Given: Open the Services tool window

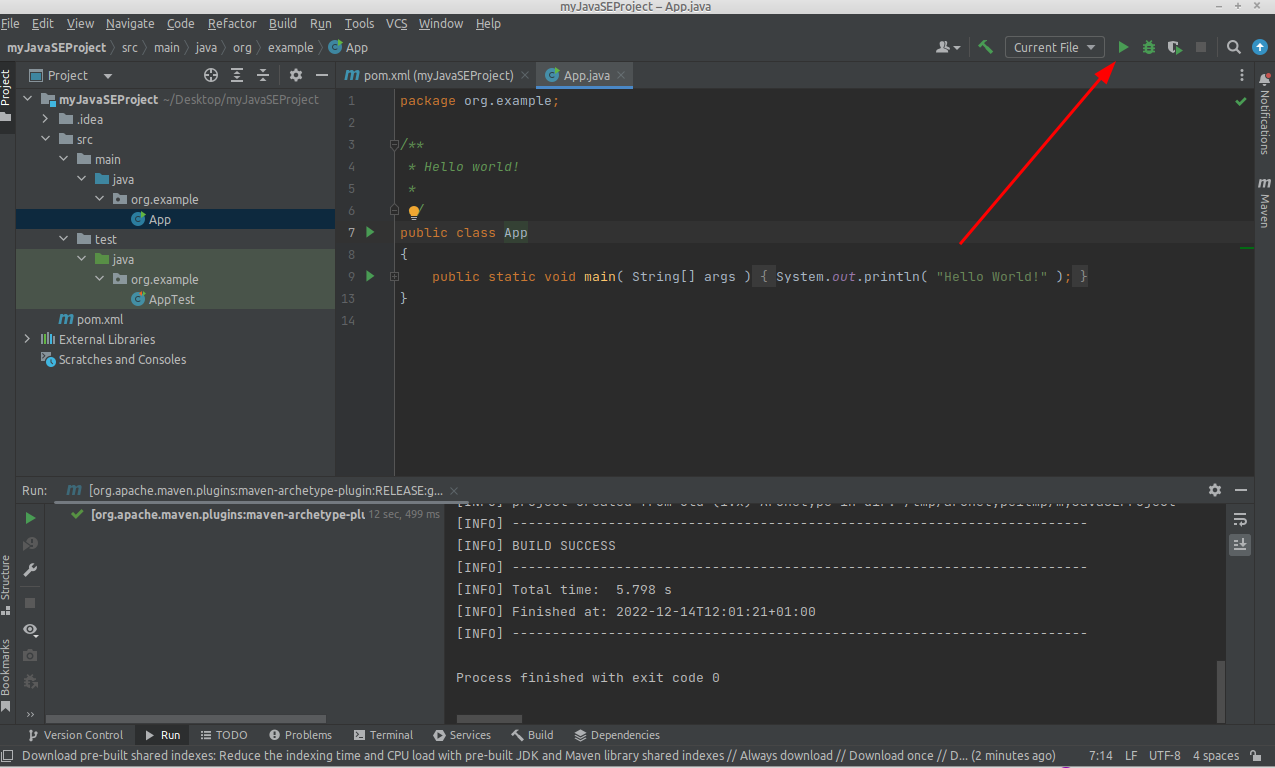Looking at the screenshot, I should coord(462,735).
